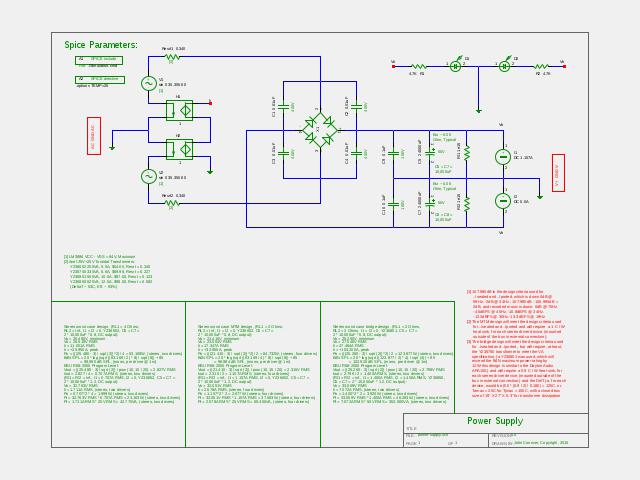Select the X1 bridge rectifier symbol
Image resolution: width=640 pixels, height=480 pixels.
(320, 131)
